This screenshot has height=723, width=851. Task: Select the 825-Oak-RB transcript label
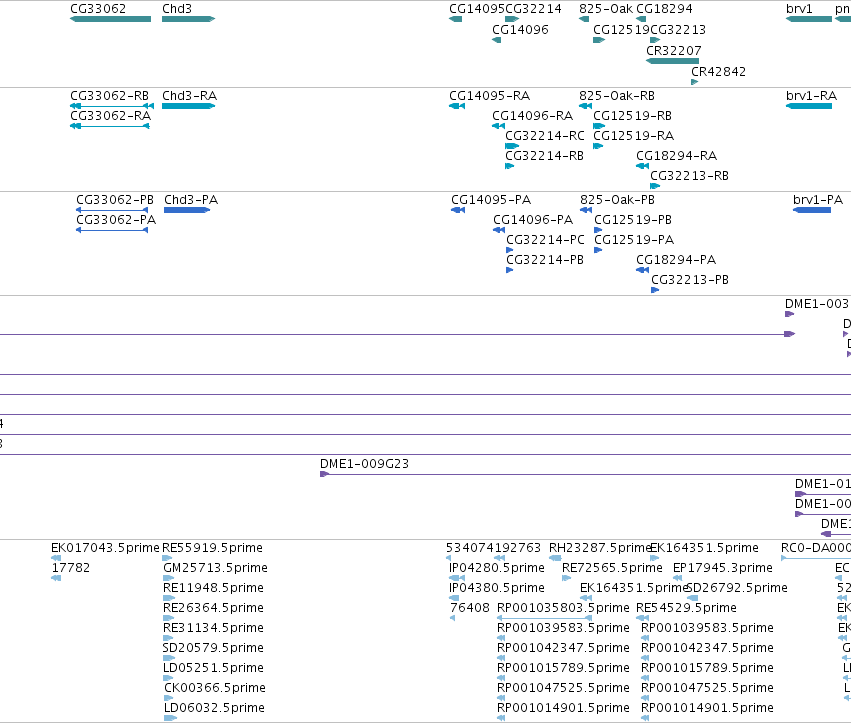[x=617, y=96]
